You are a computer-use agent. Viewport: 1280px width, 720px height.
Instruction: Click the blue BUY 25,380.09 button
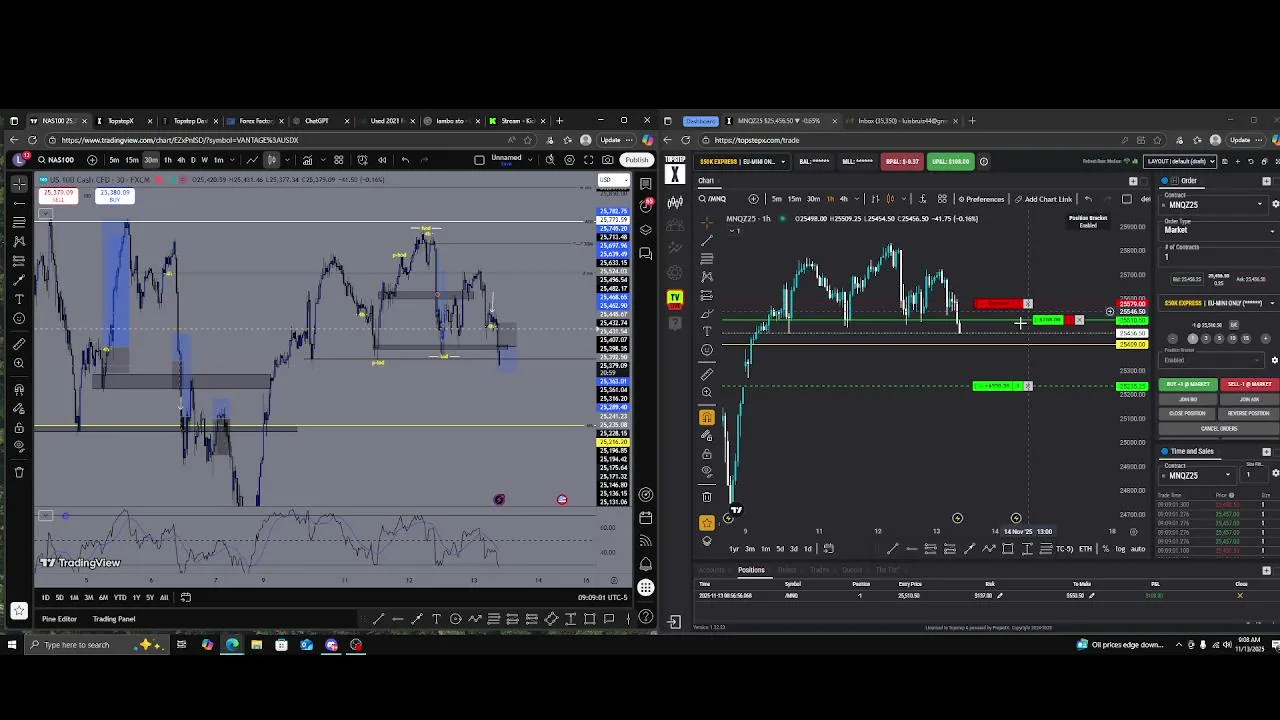coord(115,195)
